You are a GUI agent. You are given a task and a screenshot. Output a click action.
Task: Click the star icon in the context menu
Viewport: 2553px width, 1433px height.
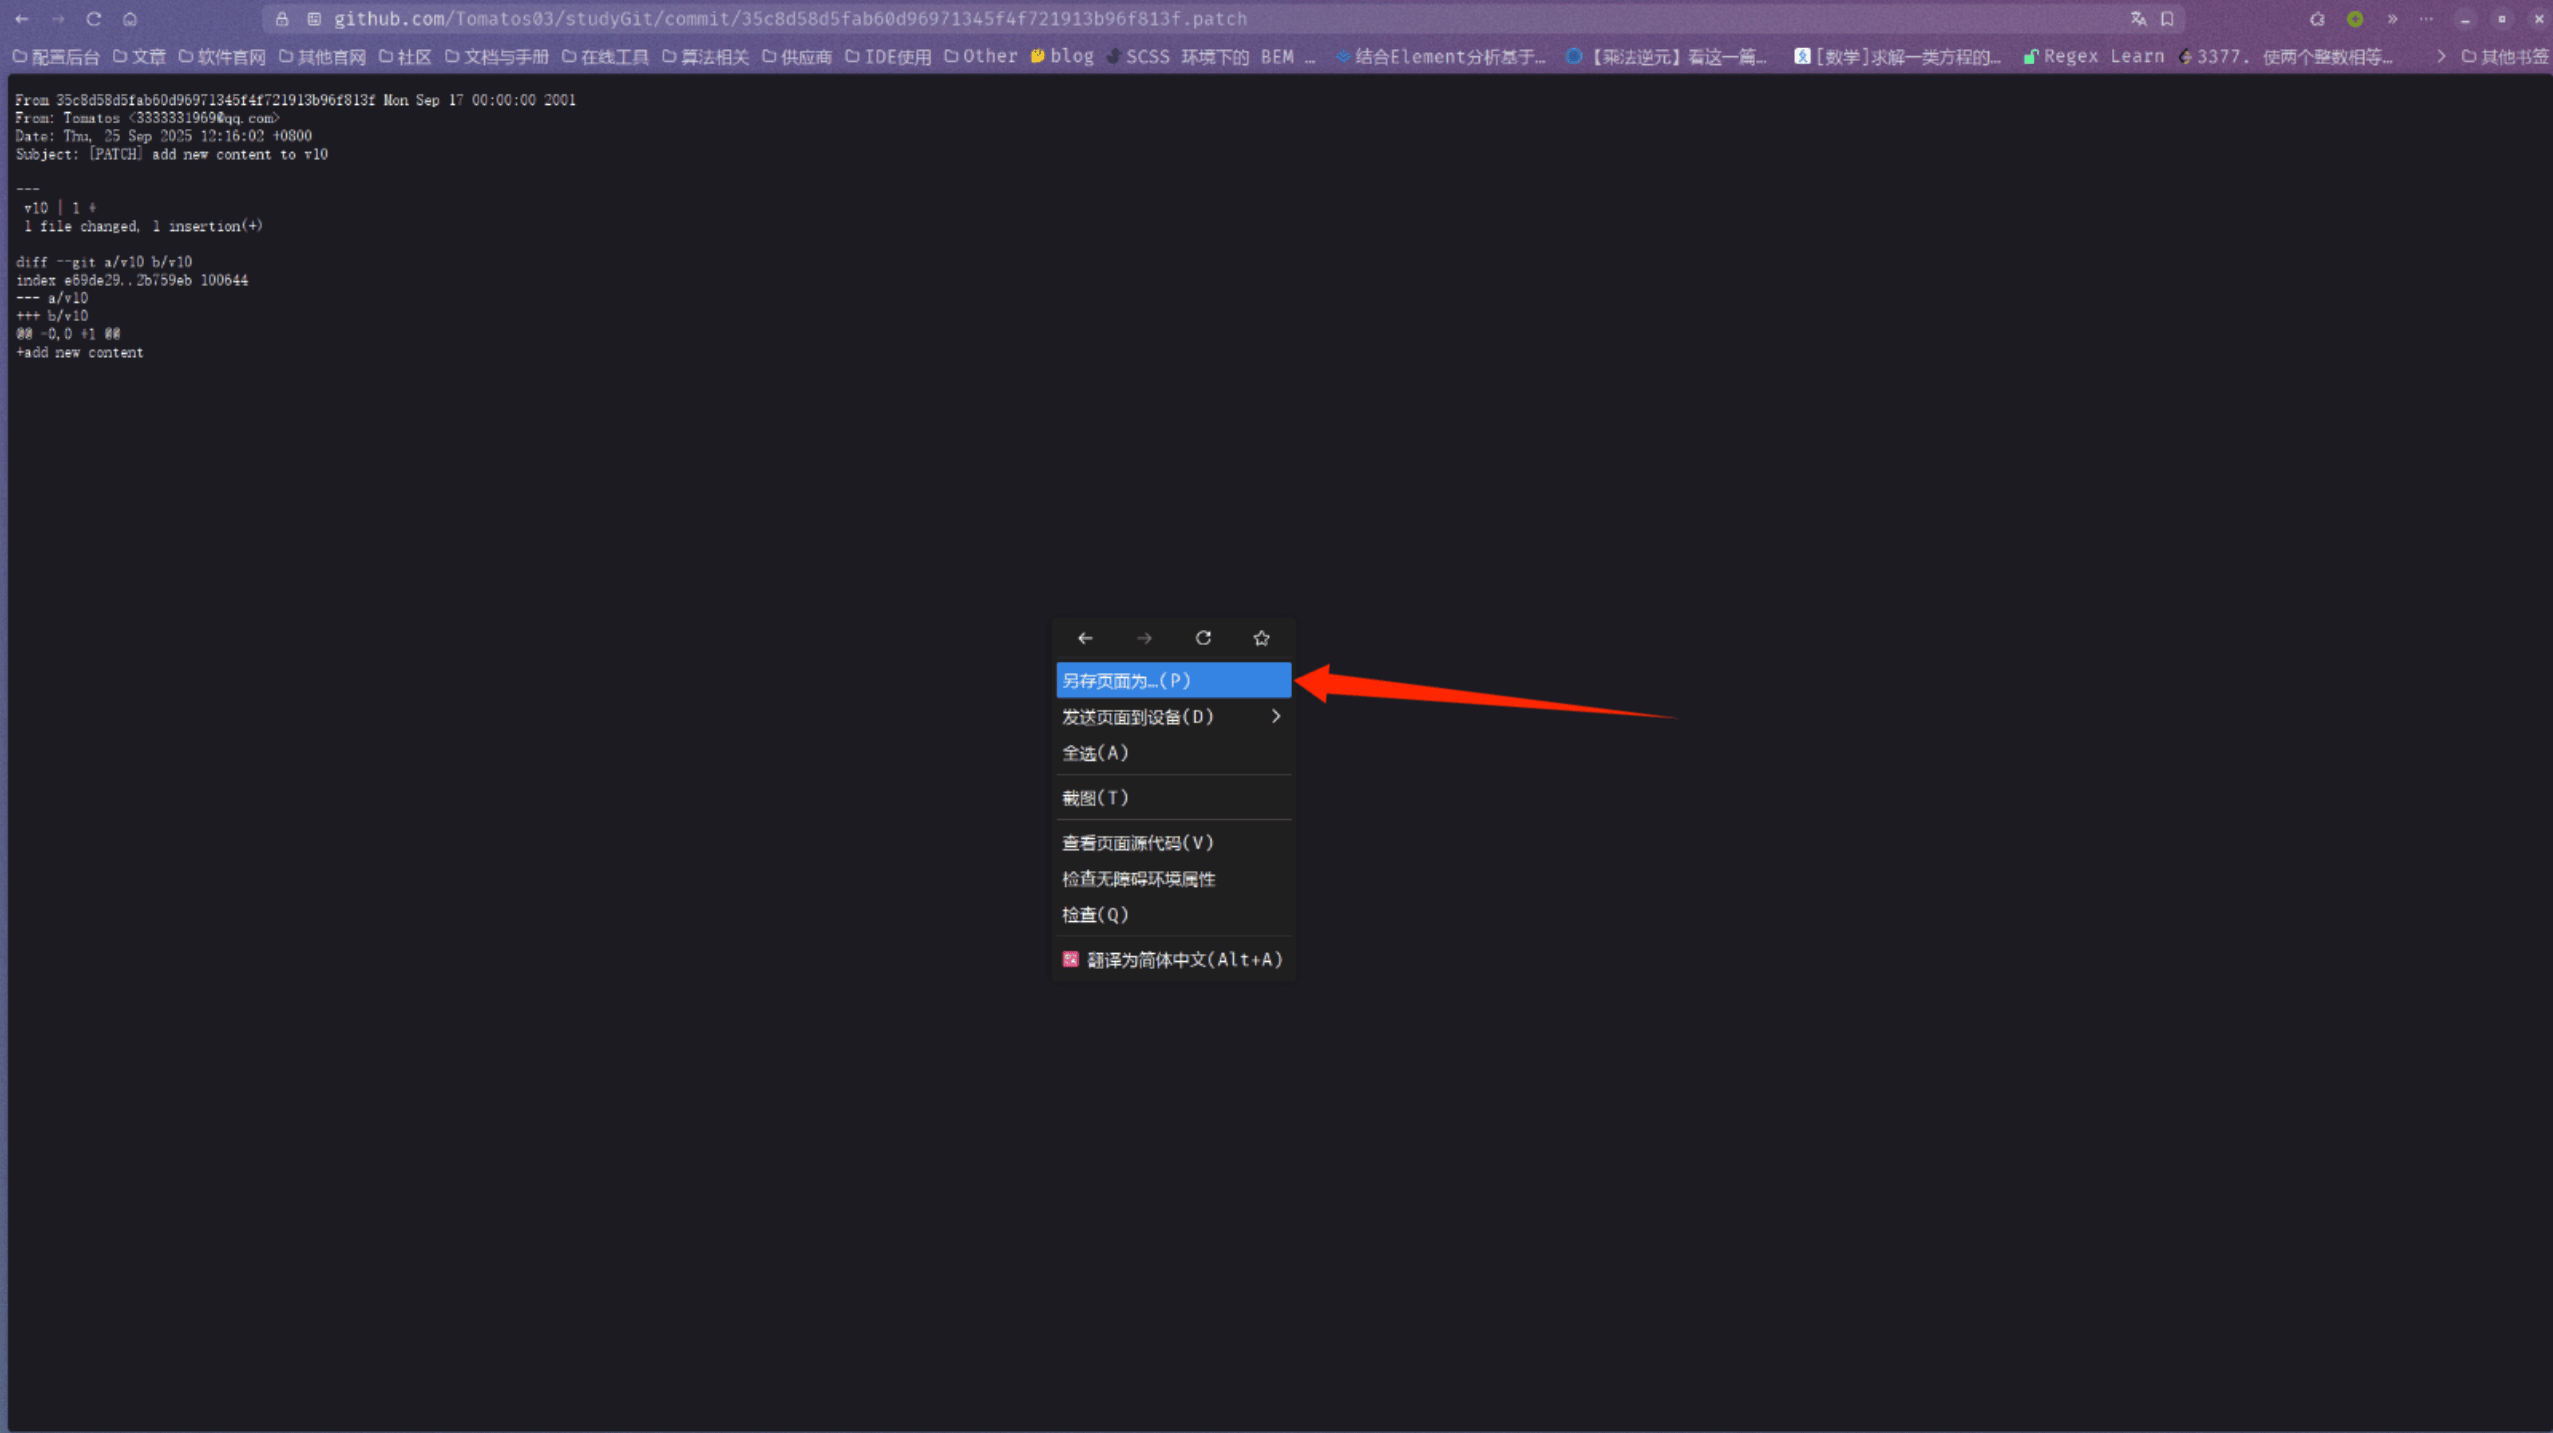point(1261,638)
